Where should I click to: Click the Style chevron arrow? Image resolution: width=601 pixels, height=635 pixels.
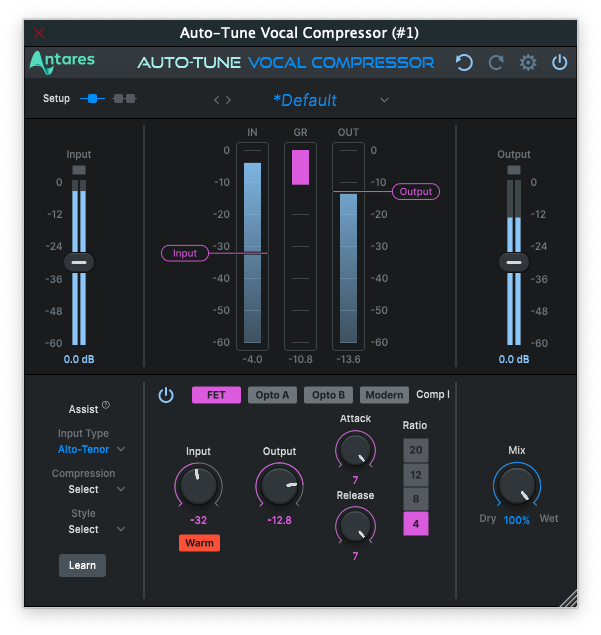[121, 529]
